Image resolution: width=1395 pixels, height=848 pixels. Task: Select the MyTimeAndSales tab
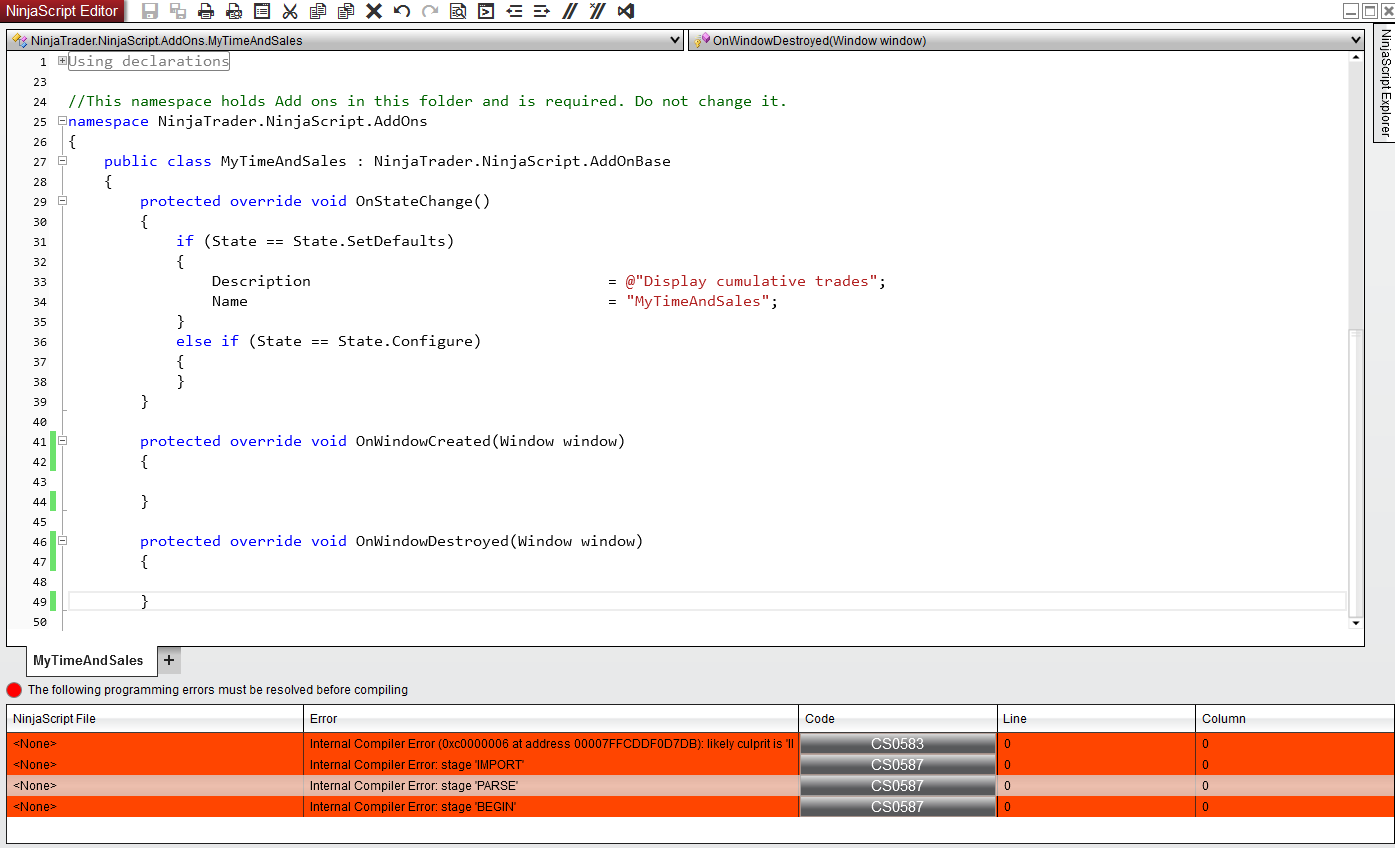[88, 660]
